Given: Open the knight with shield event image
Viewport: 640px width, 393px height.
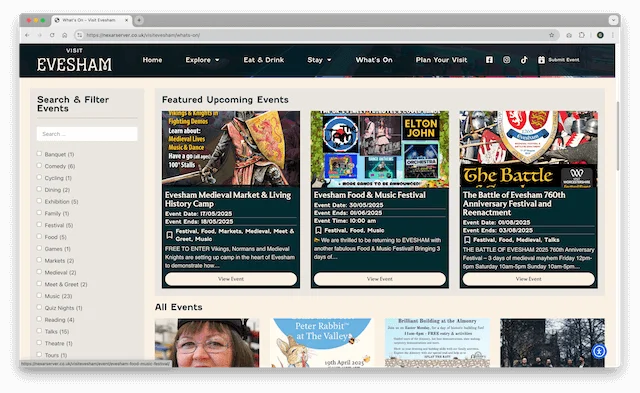Looking at the screenshot, I should tap(231, 149).
